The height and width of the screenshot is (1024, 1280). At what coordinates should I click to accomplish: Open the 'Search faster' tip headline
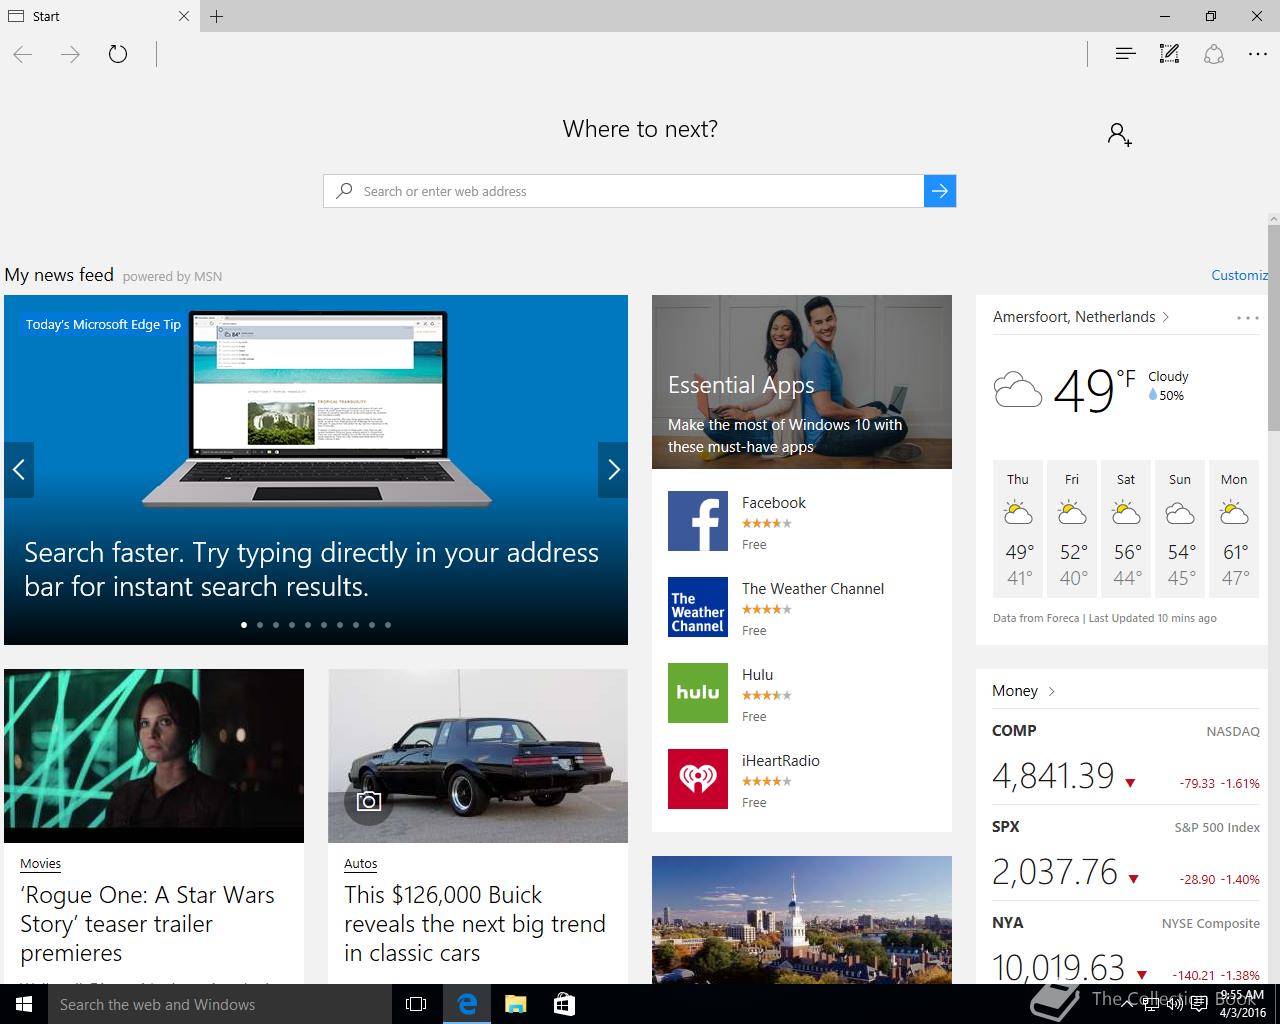[x=311, y=569]
